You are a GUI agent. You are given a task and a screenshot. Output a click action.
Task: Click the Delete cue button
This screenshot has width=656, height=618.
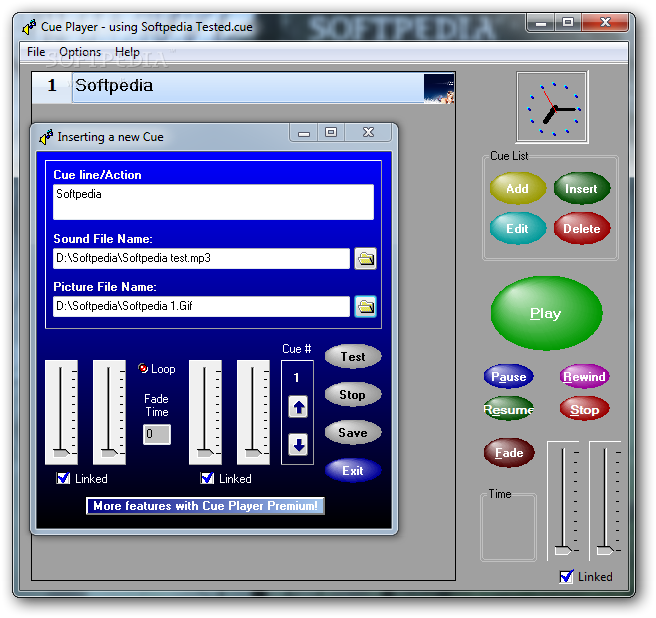[582, 229]
